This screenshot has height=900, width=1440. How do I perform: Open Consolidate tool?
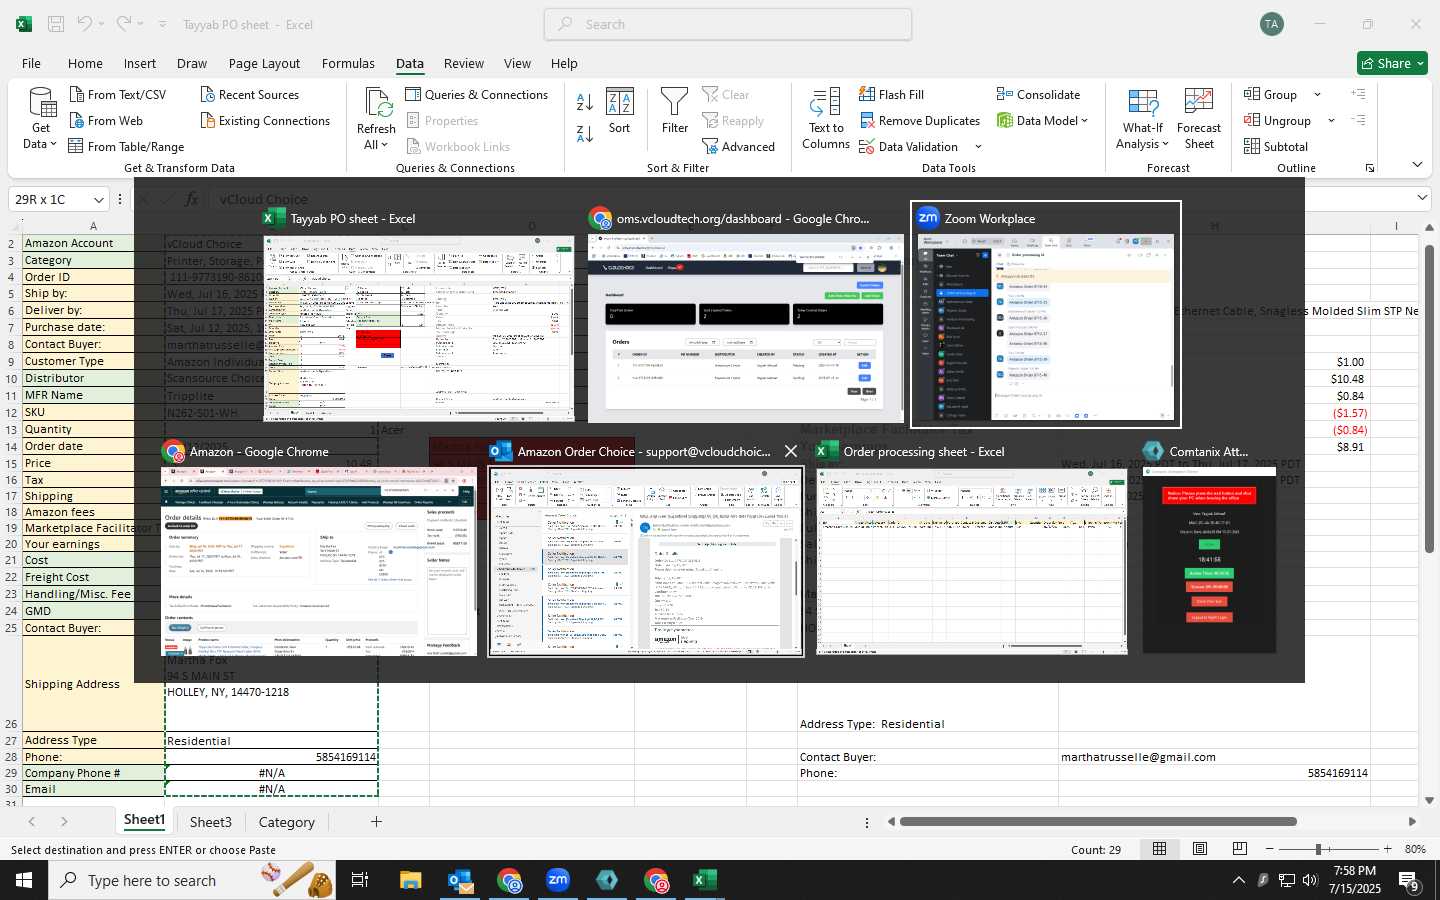pyautogui.click(x=1038, y=94)
